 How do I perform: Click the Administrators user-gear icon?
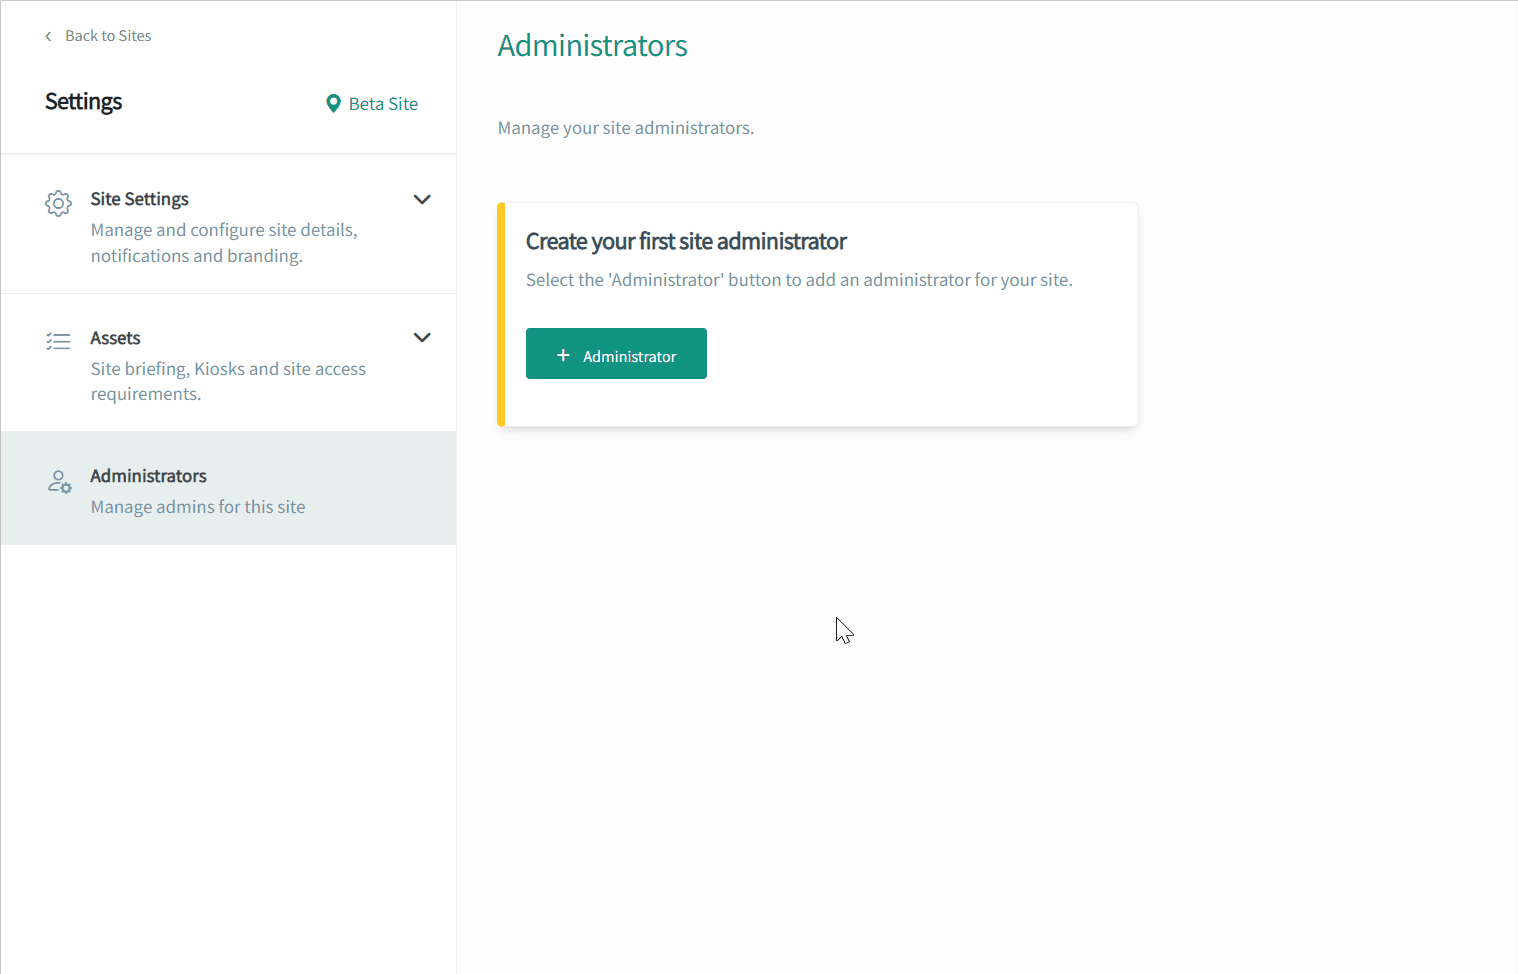click(x=59, y=482)
